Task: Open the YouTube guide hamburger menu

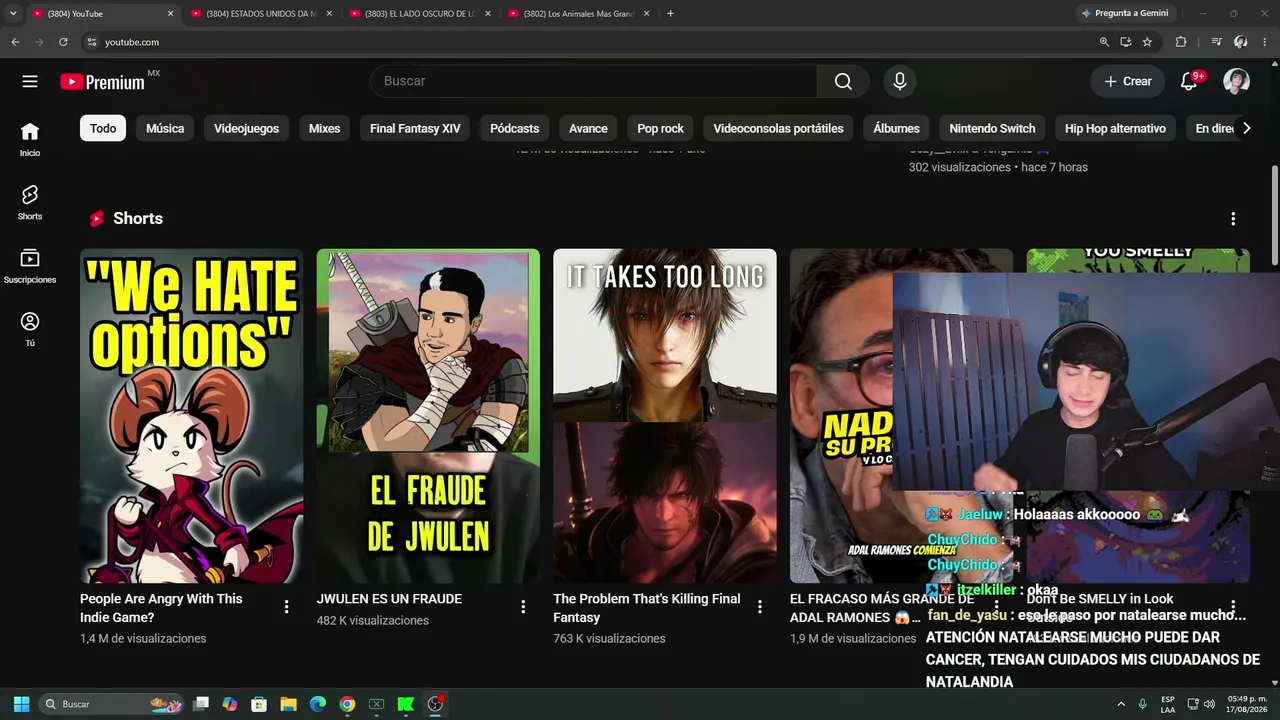Action: (30, 81)
